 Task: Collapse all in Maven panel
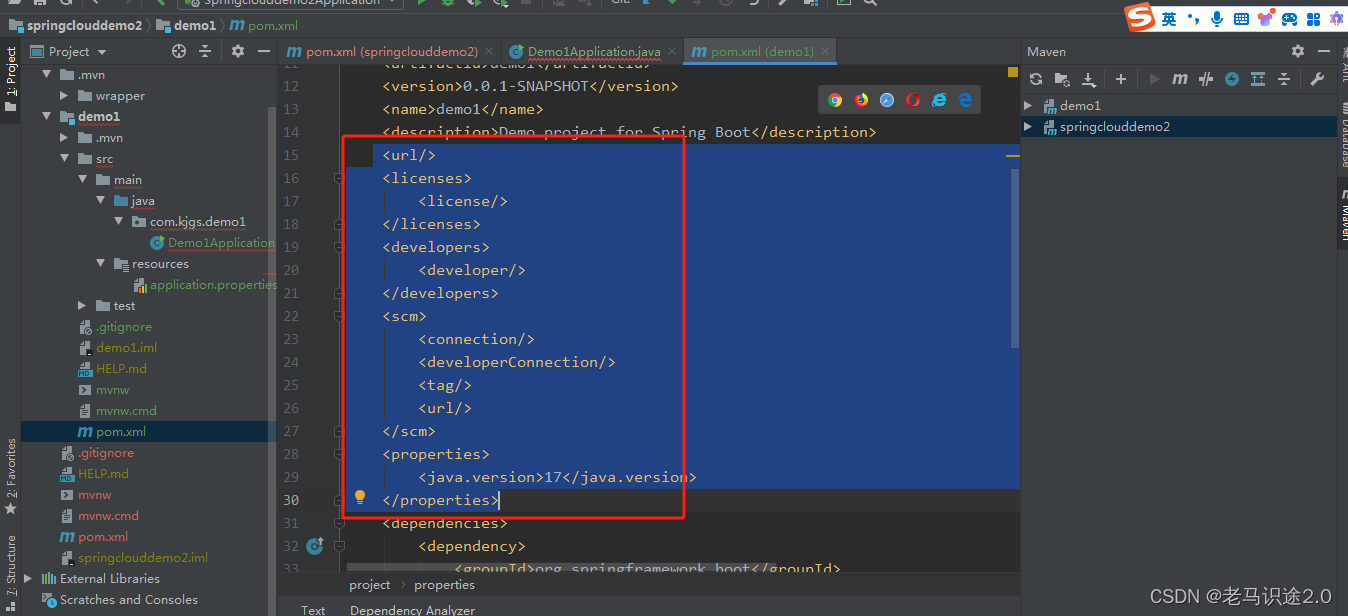(x=1284, y=79)
